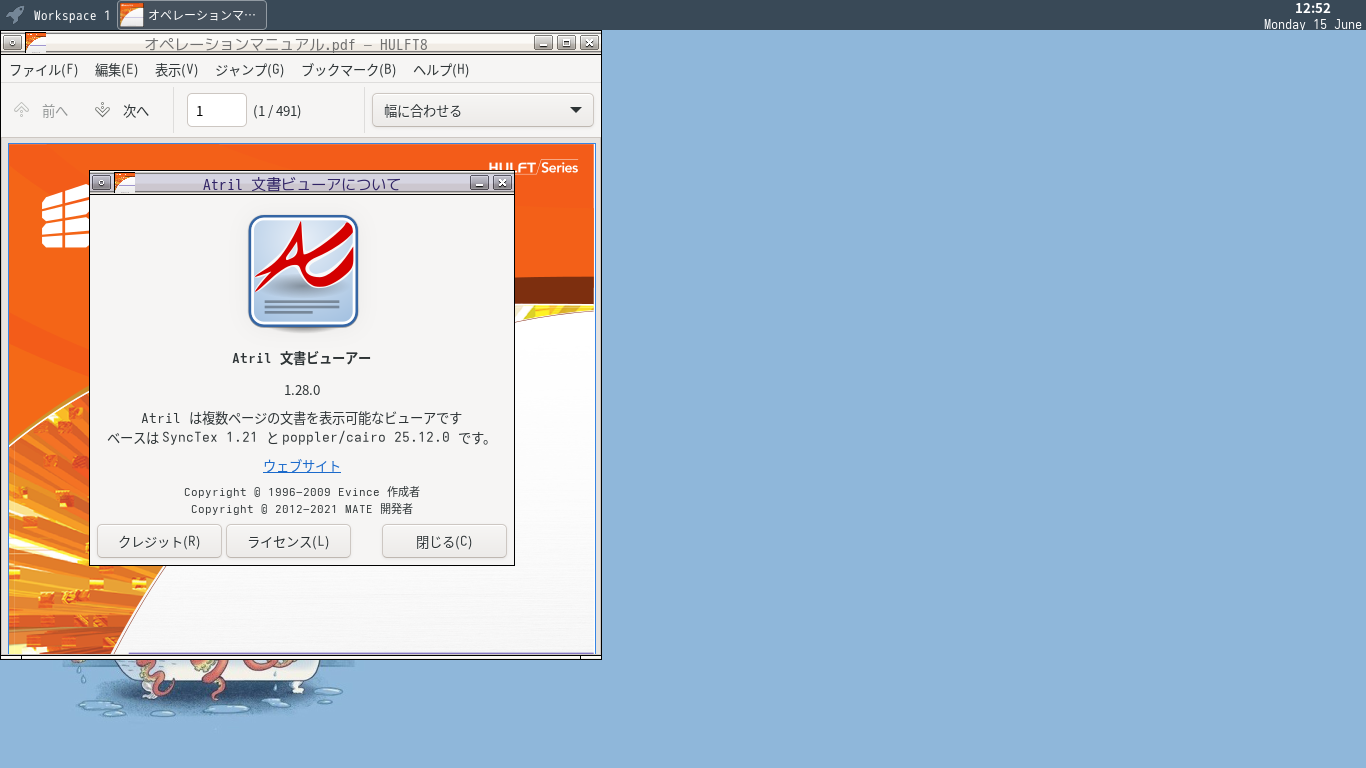Screen dimensions: 1366x768
Task: Open the ジャンプ(G) menu
Action: [x=250, y=70]
